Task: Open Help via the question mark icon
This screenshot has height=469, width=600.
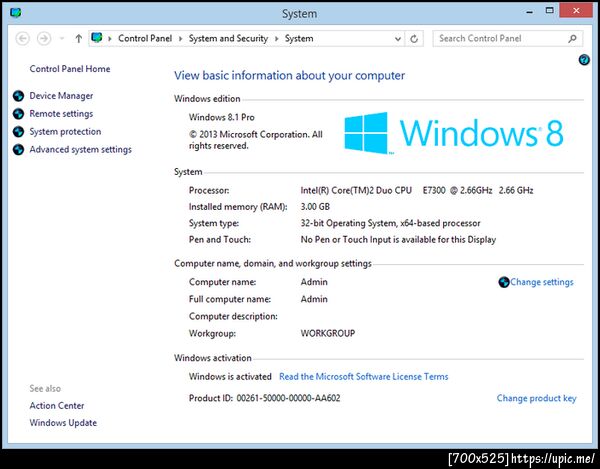Action: tap(584, 60)
